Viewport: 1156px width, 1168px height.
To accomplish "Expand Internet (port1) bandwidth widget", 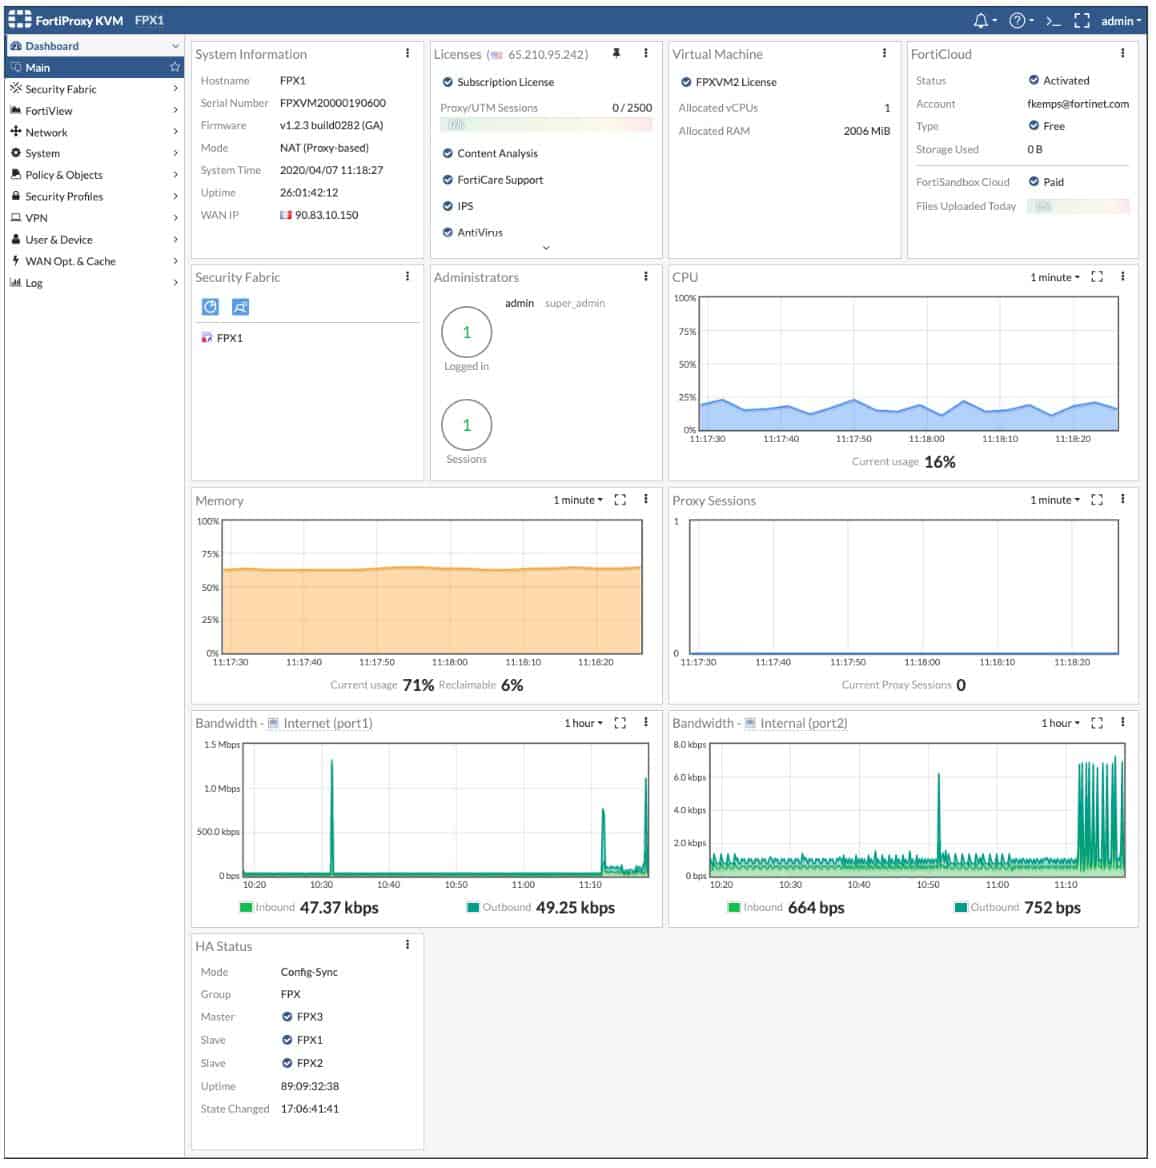I will 620,723.
